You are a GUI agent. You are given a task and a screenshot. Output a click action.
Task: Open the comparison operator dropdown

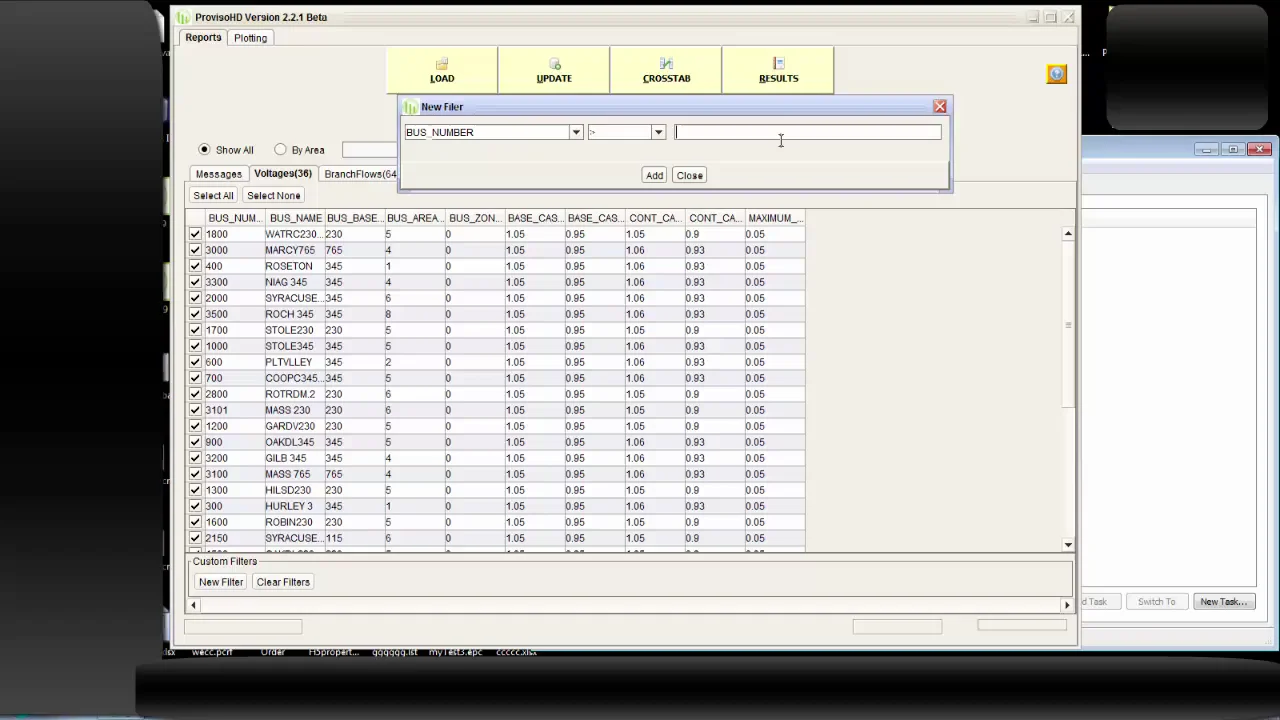click(658, 132)
